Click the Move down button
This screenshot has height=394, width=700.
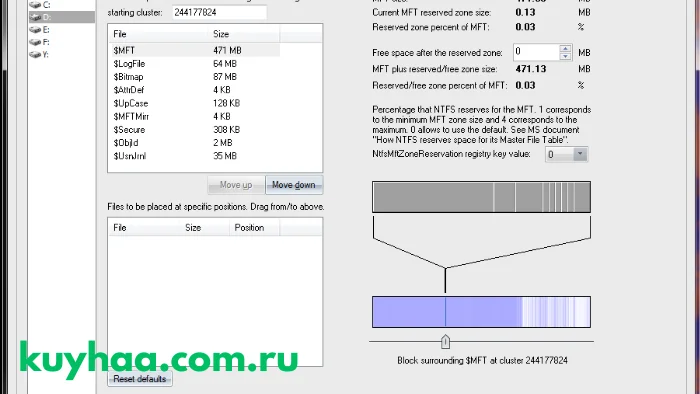pos(294,185)
